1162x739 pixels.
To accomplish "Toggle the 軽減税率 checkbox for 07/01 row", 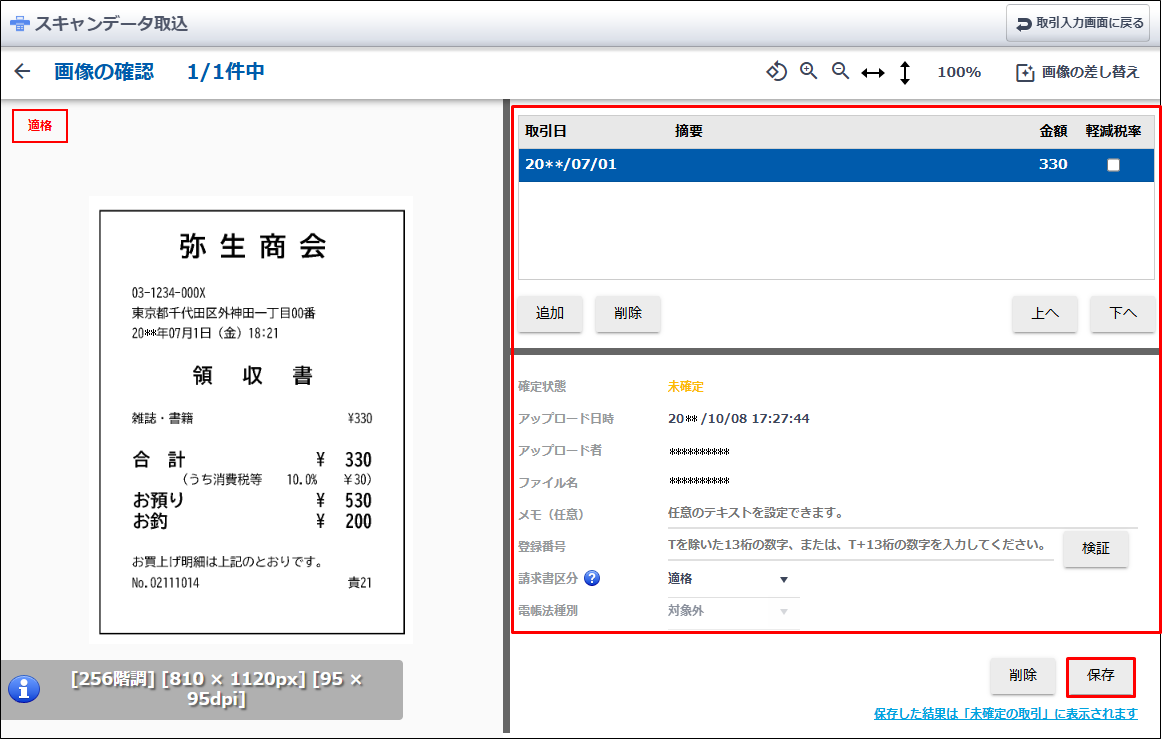I will tap(1113, 165).
